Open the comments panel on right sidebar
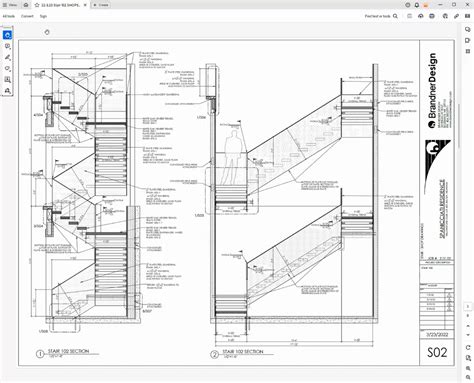The width and height of the screenshot is (474, 383). point(468,29)
